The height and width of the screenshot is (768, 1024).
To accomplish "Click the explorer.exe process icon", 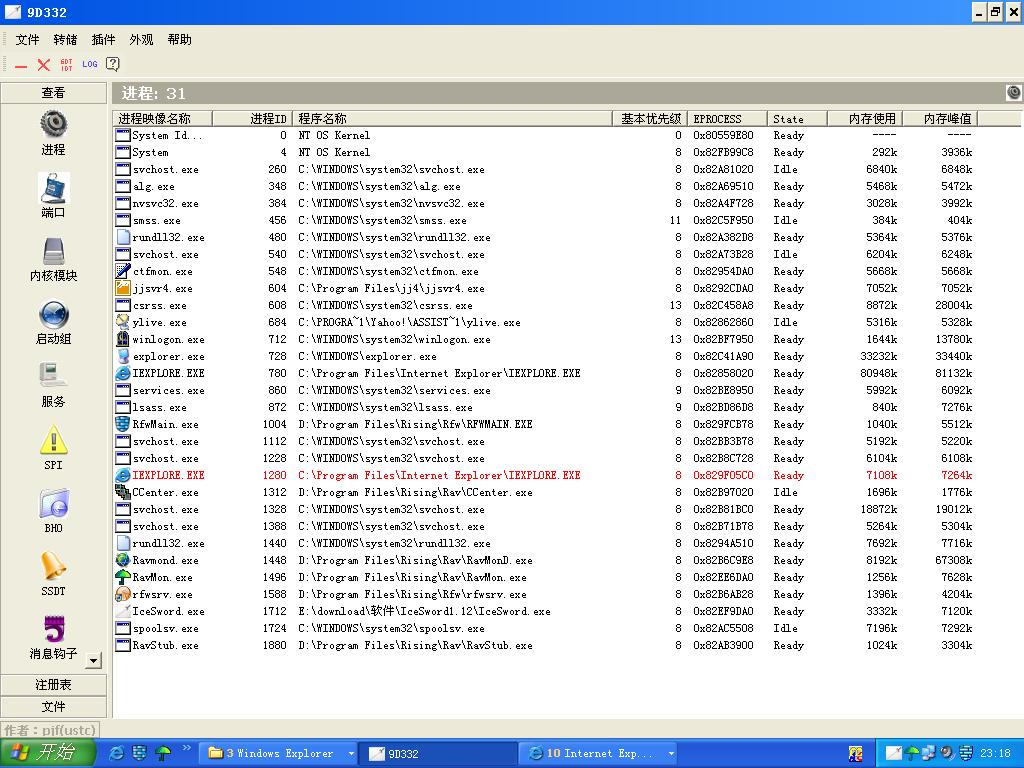I will point(123,356).
